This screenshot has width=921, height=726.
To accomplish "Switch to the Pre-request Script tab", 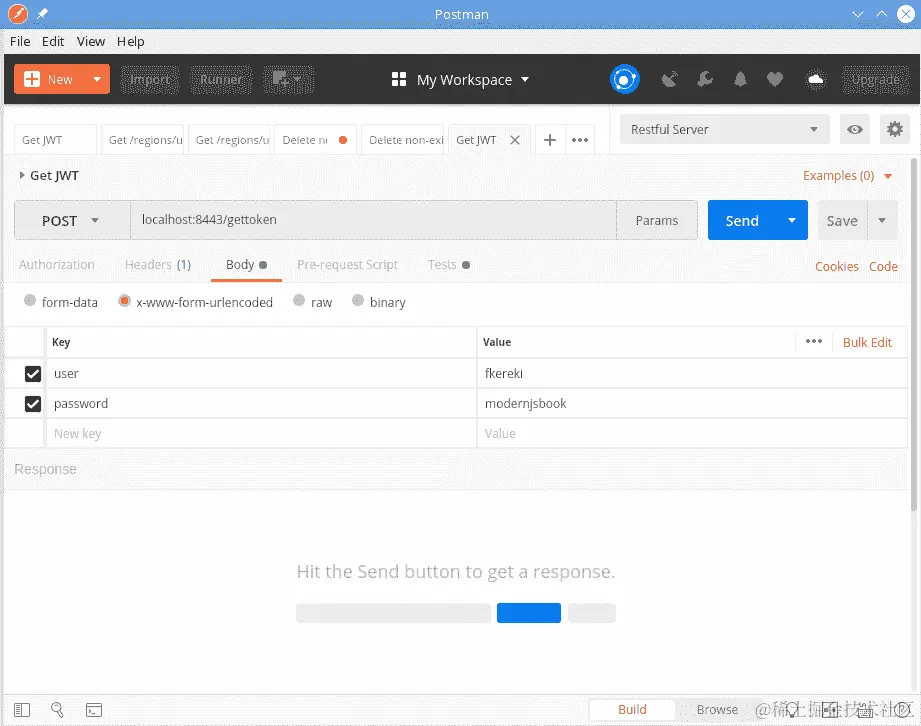I will click(x=347, y=265).
